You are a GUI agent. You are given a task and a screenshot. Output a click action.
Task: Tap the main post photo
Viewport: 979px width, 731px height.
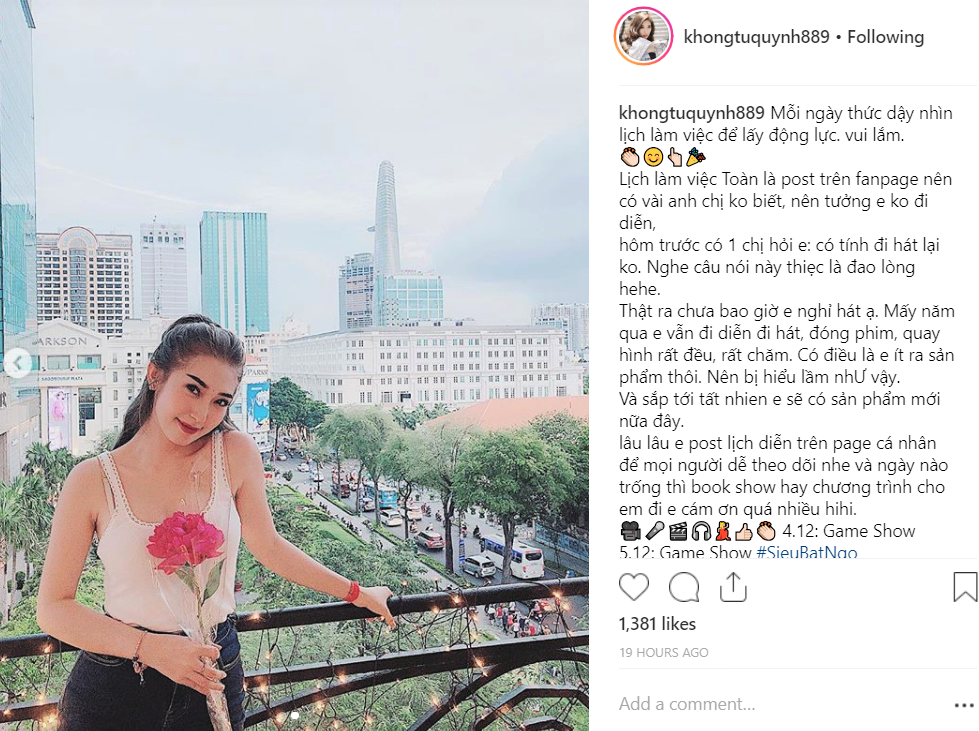(x=294, y=365)
